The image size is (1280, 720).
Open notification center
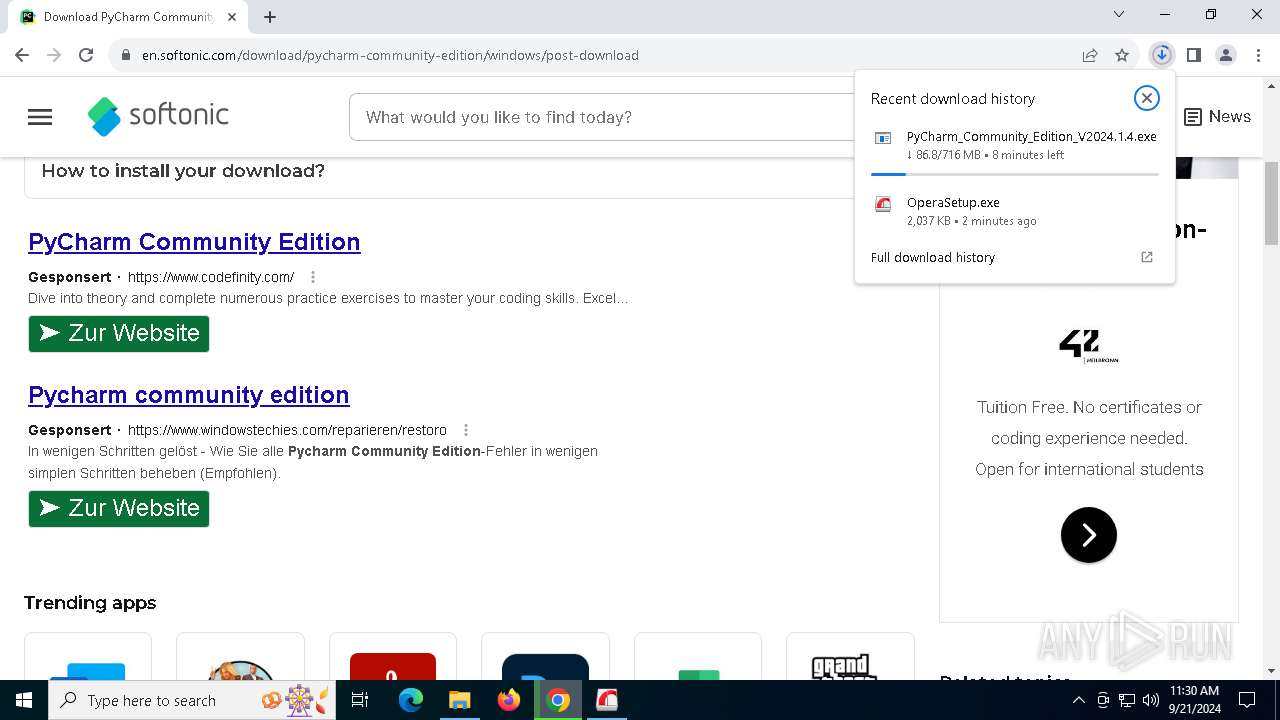coord(1247,700)
